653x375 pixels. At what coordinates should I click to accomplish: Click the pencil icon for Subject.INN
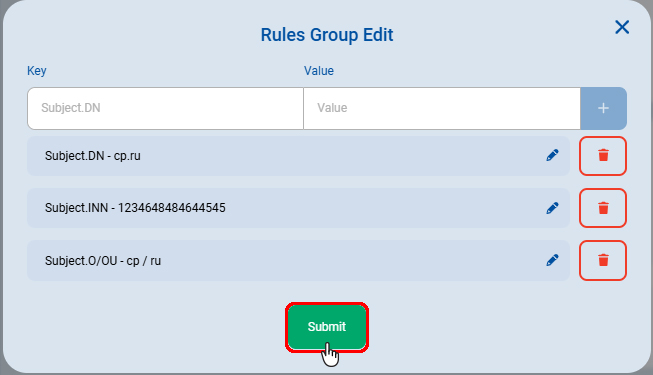click(552, 208)
